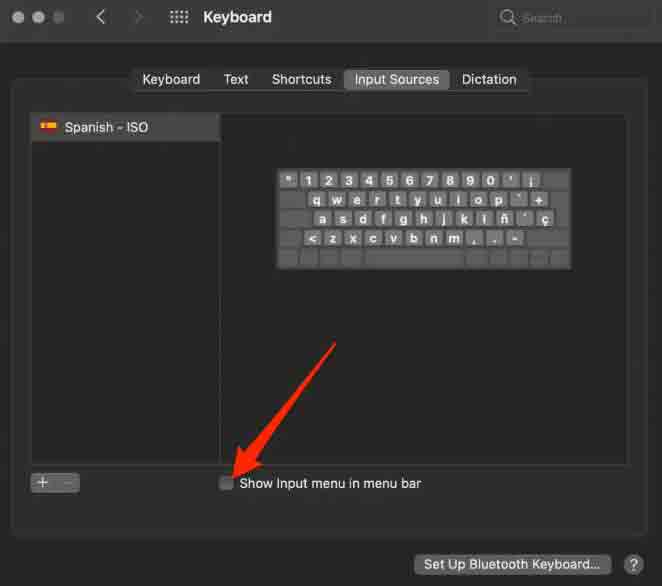
Task: Remove input source with minus button
Action: tap(68, 483)
